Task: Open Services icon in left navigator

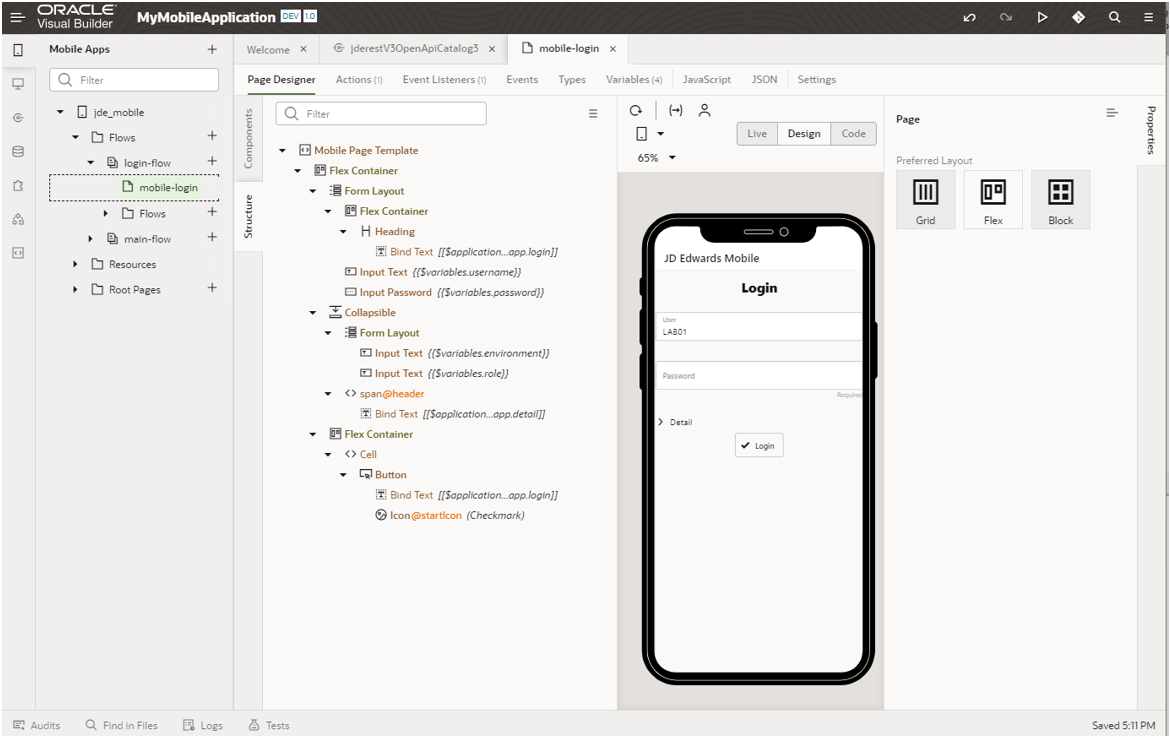Action: tap(18, 117)
